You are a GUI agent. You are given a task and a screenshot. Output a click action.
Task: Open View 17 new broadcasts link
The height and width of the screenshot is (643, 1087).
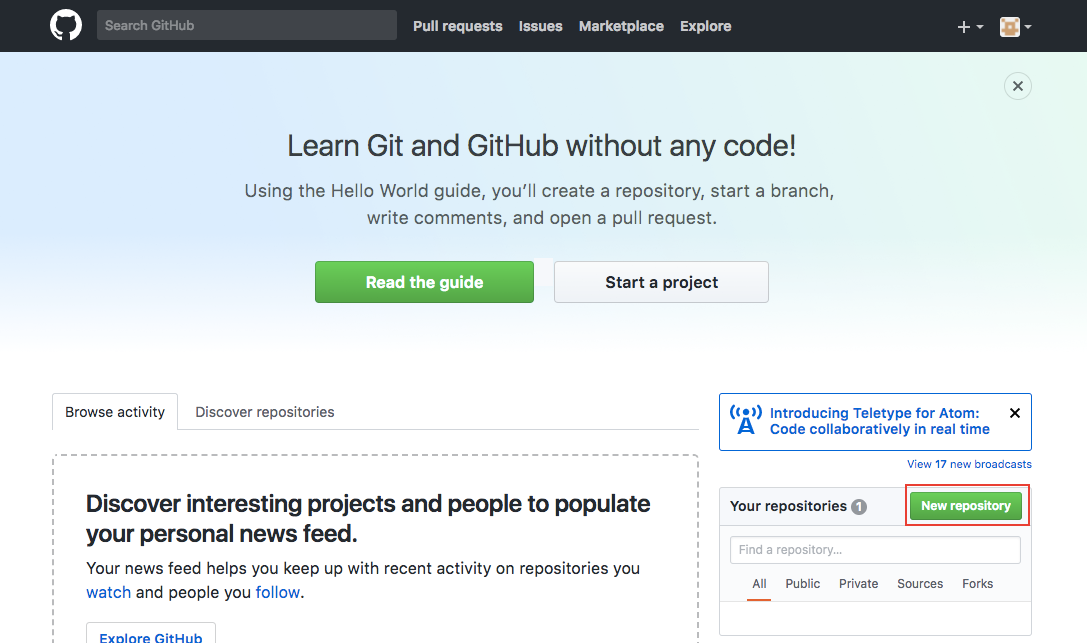point(968,464)
